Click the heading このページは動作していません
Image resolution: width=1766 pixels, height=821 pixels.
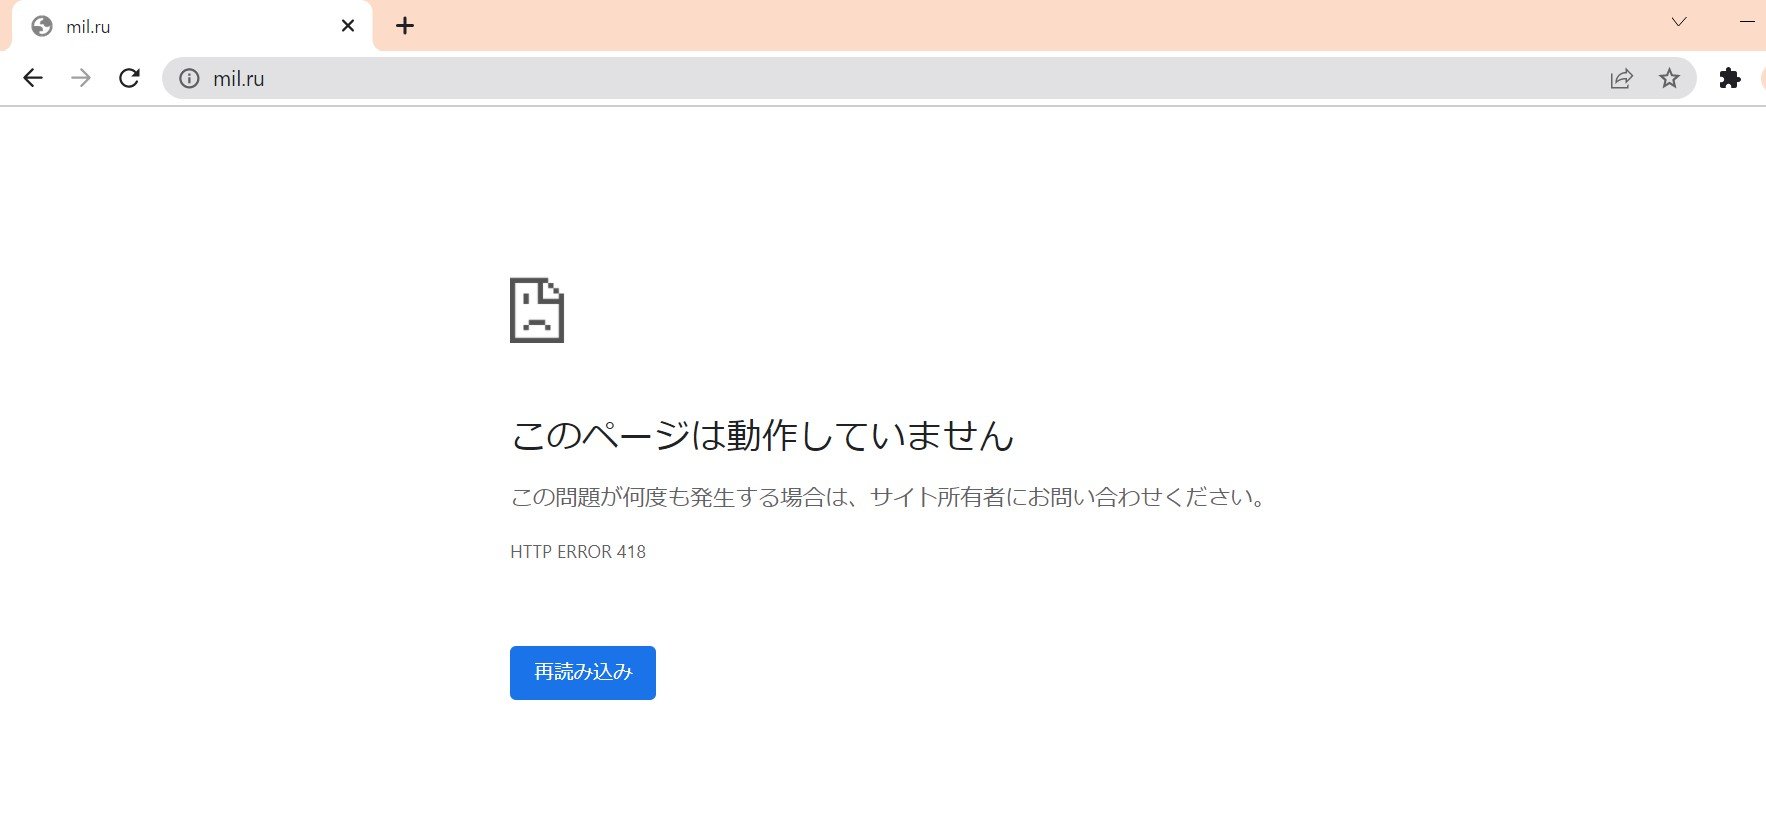coord(763,435)
